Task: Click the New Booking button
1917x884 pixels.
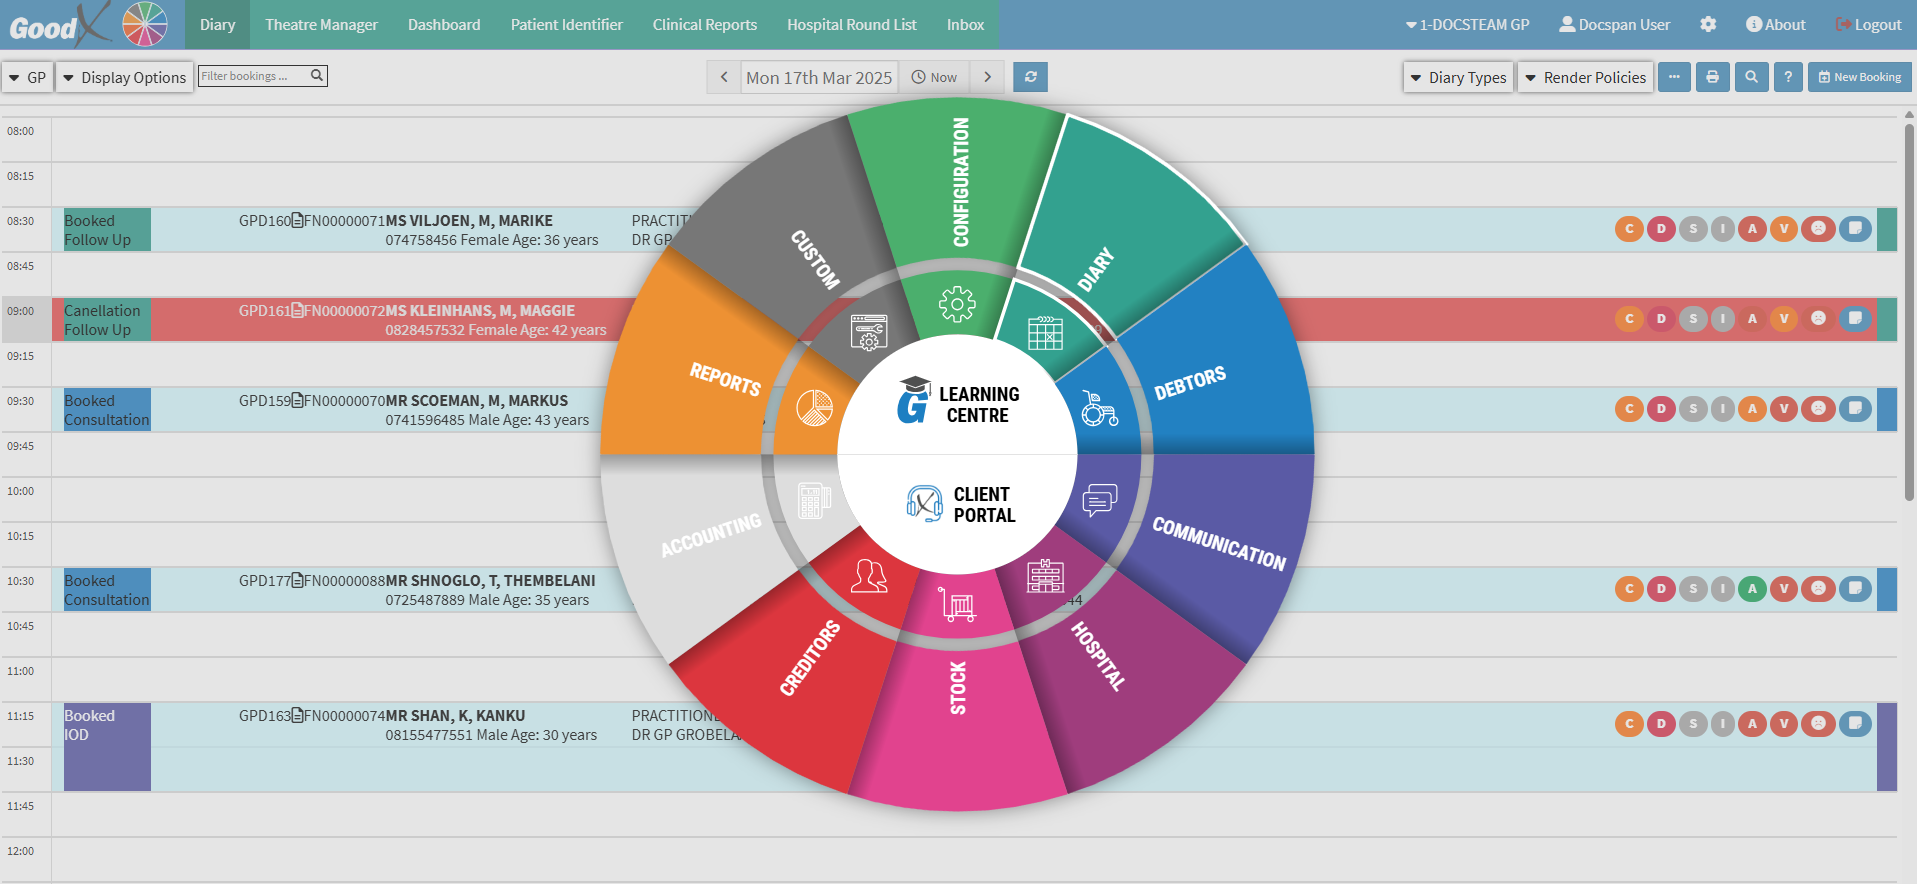Action: (x=1859, y=77)
